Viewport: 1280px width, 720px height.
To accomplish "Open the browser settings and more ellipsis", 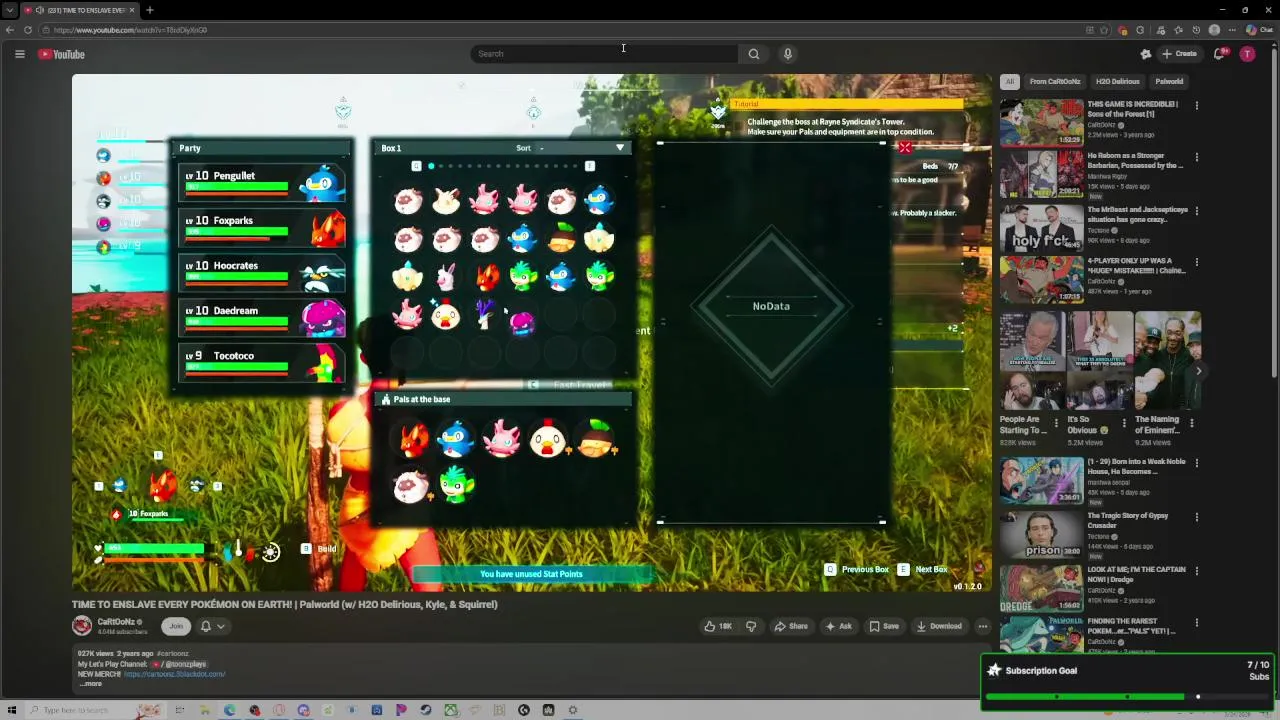I will (1232, 30).
